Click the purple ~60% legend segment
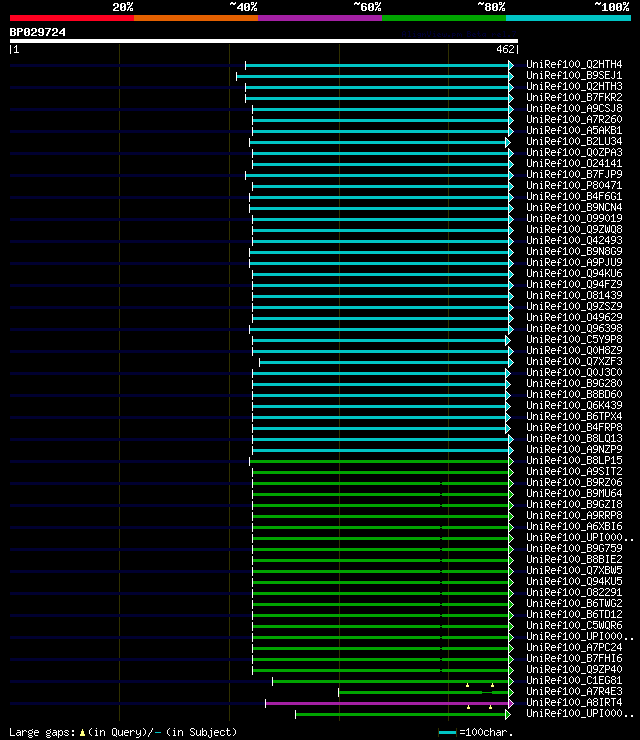Viewport: 640px width, 740px height. [320, 18]
